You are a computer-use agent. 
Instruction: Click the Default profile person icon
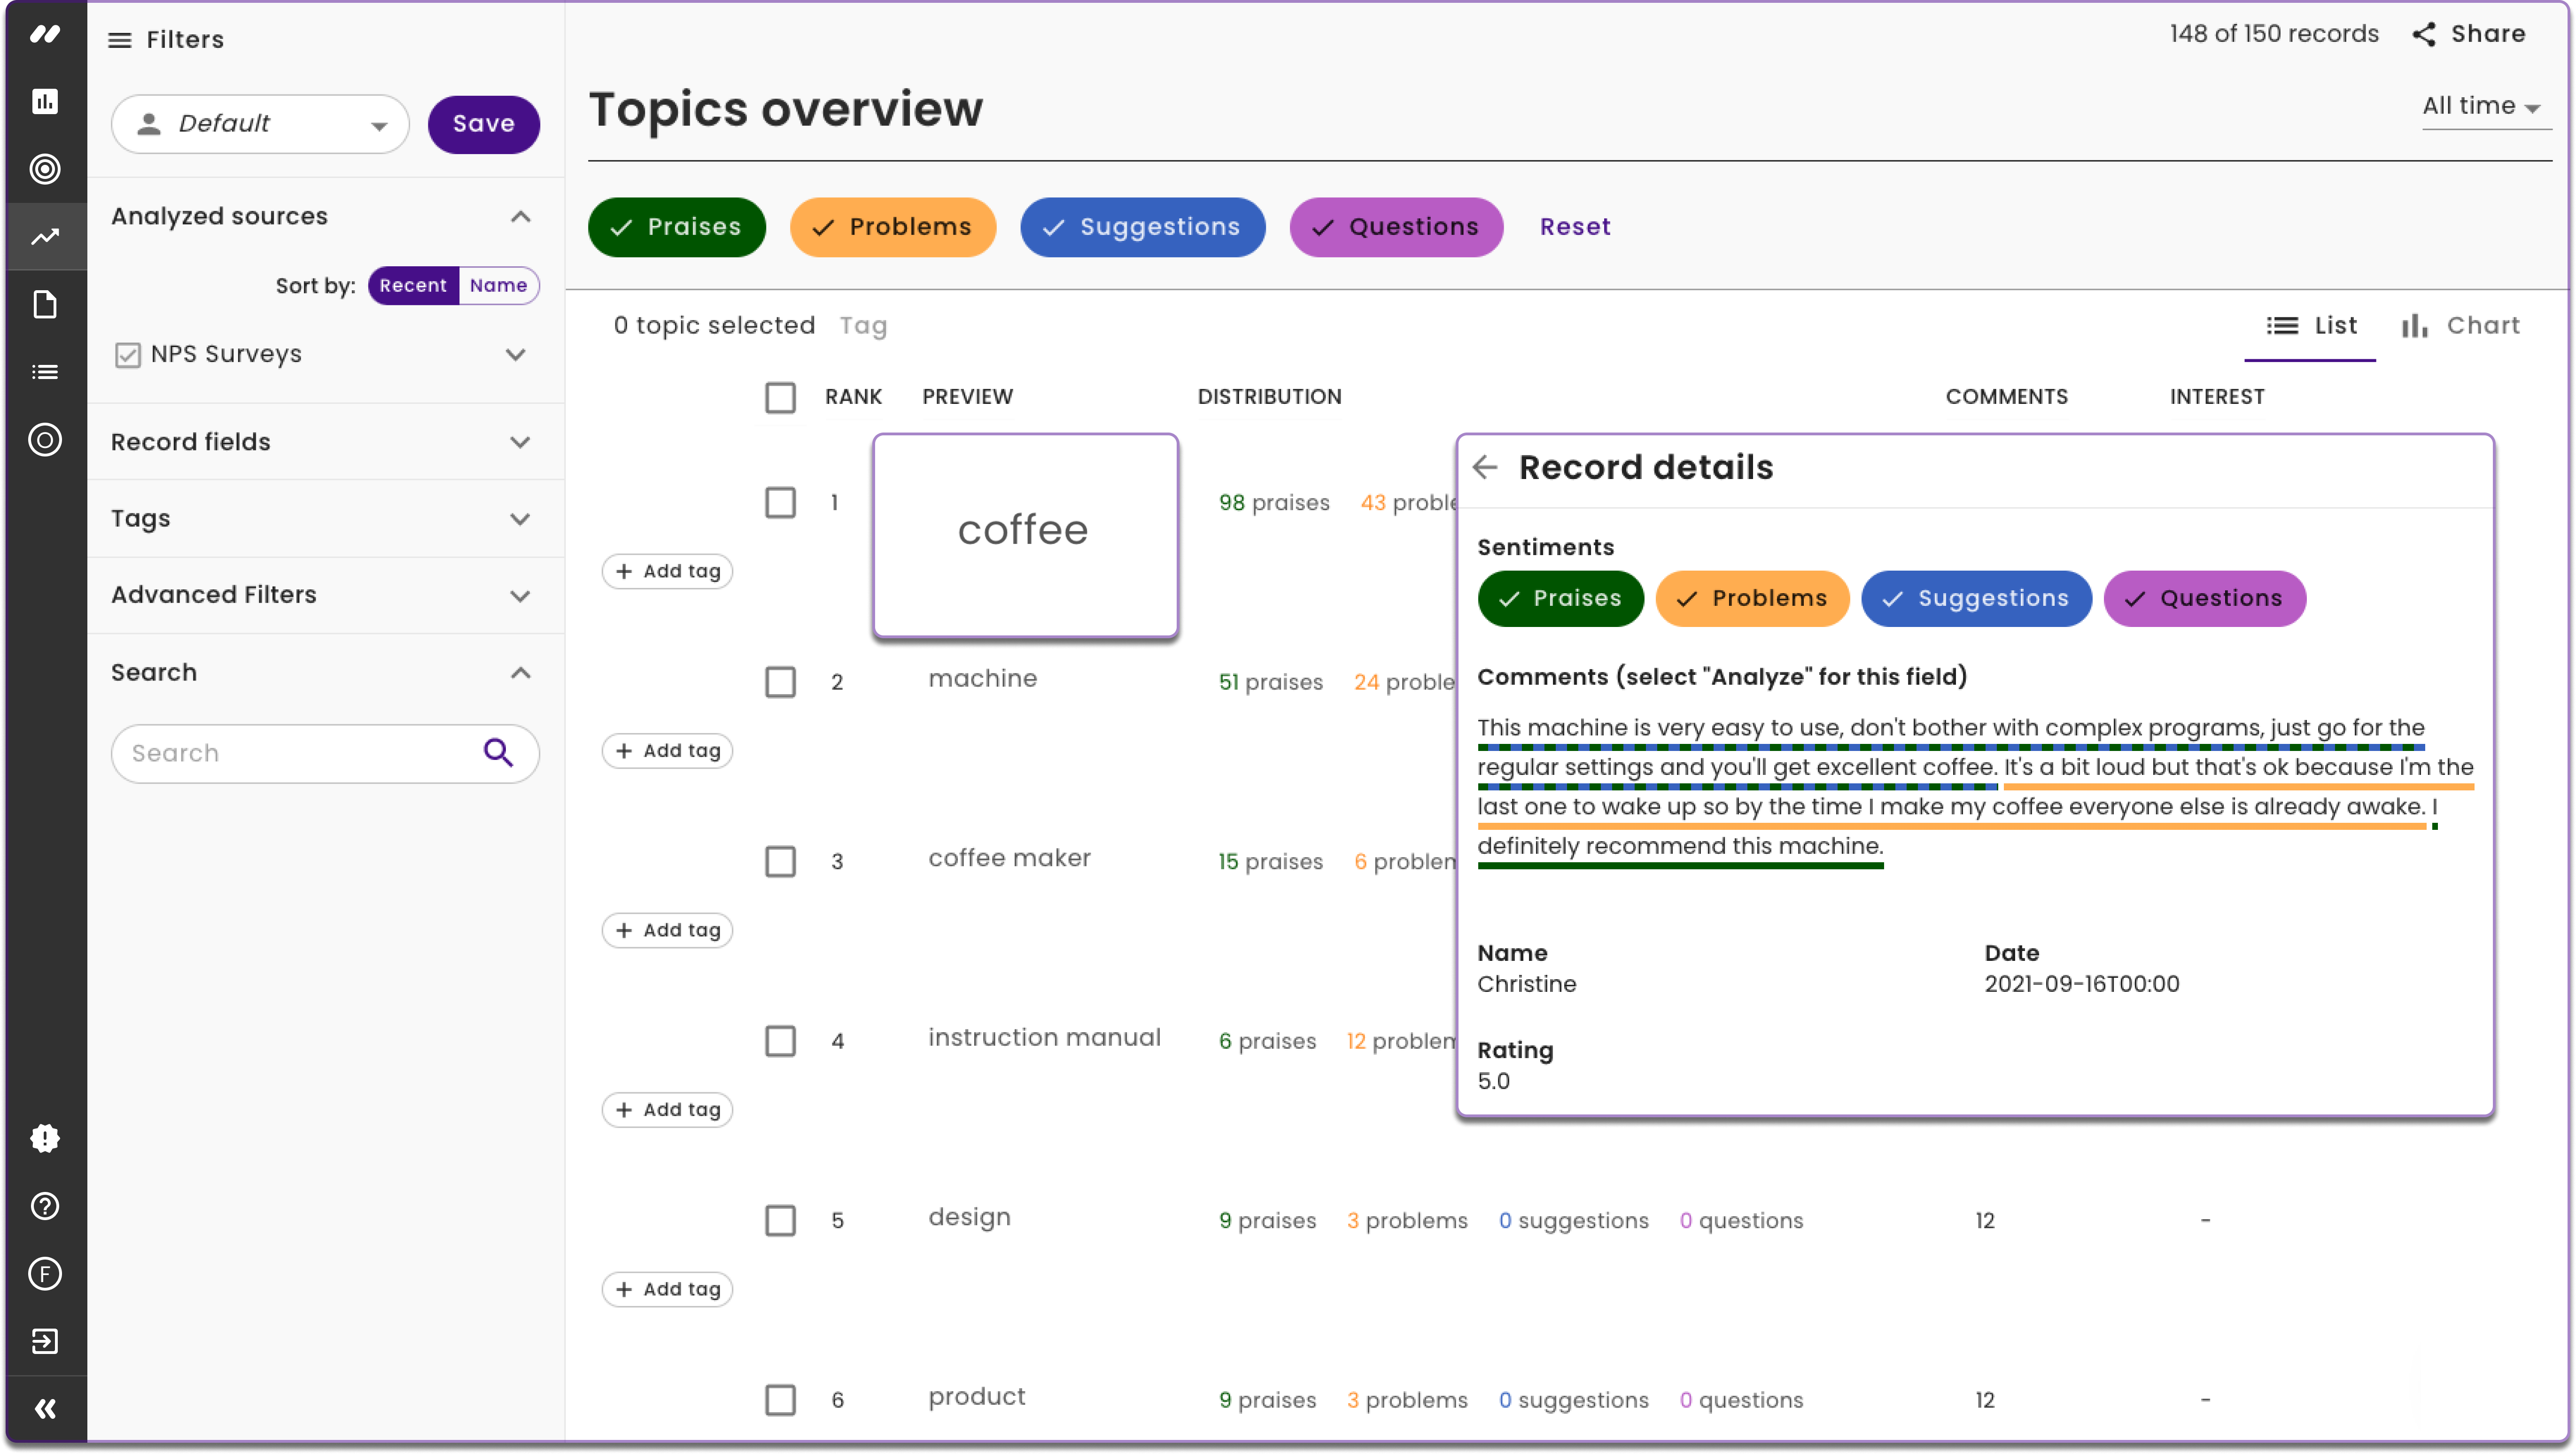pos(149,124)
